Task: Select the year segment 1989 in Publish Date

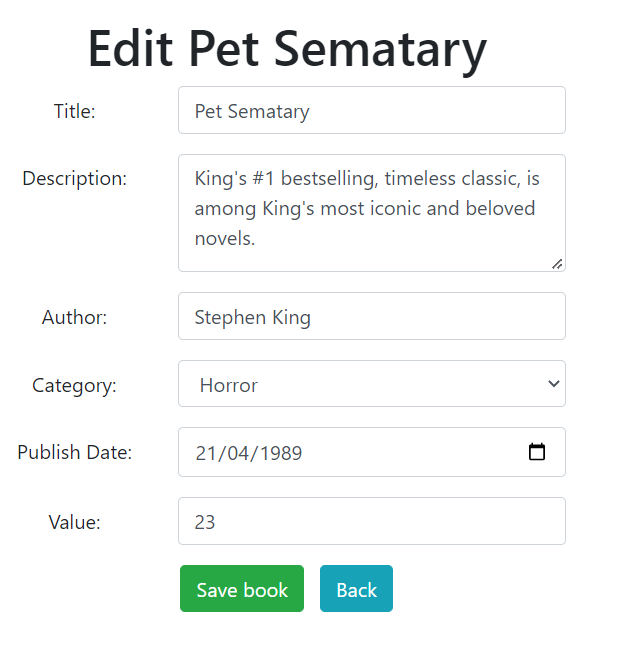Action: click(x=281, y=453)
